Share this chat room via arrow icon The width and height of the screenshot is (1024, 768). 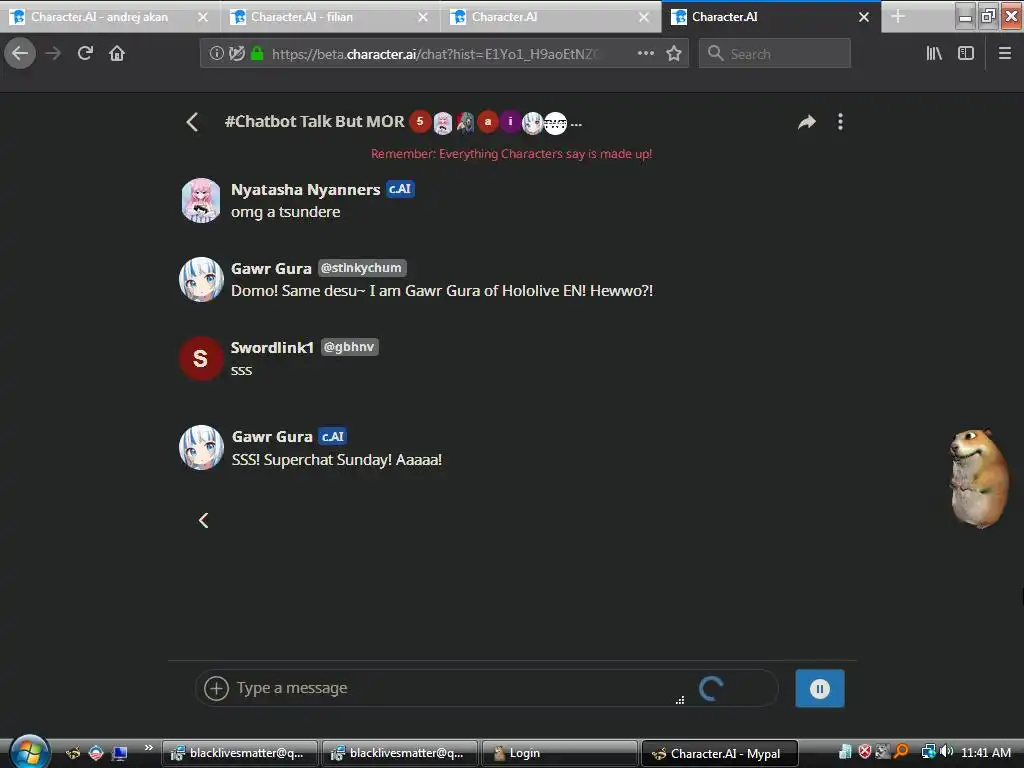click(x=807, y=122)
